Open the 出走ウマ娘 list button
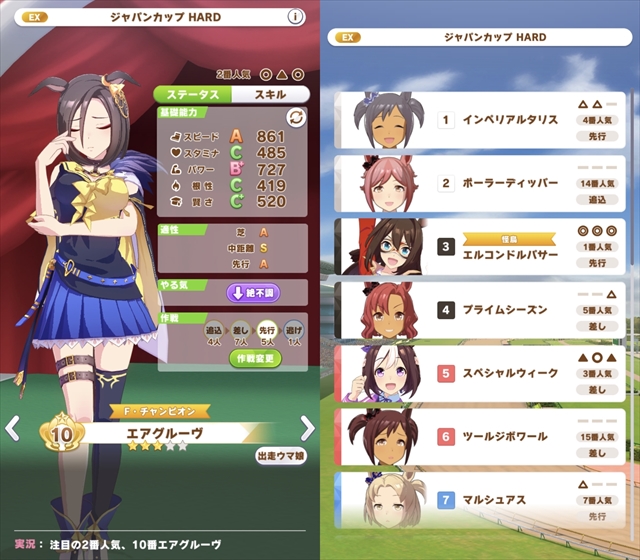640x560 pixels. coord(281,456)
